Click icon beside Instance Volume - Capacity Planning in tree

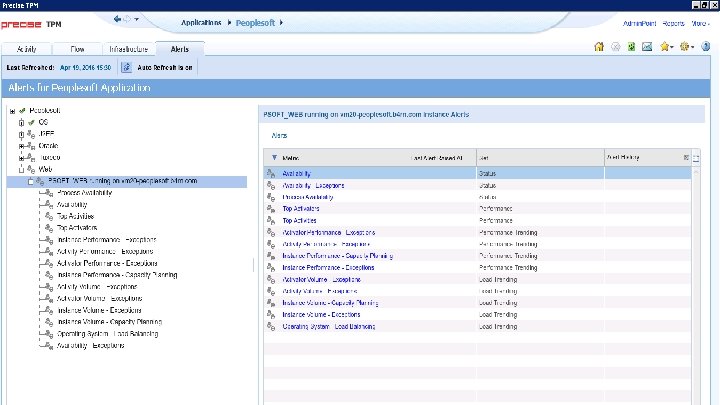point(49,322)
